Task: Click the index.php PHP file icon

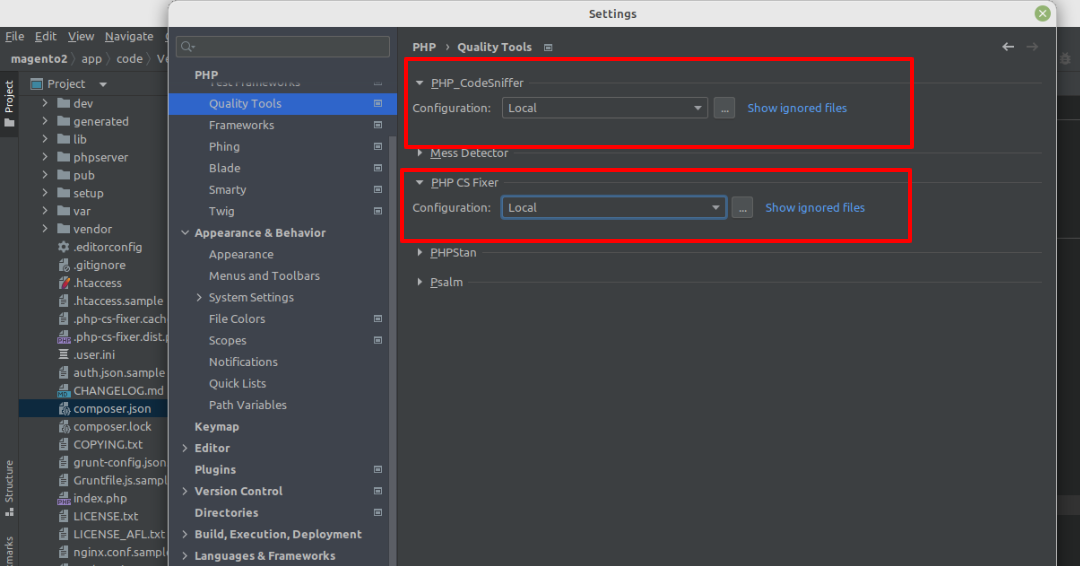Action: [x=63, y=499]
